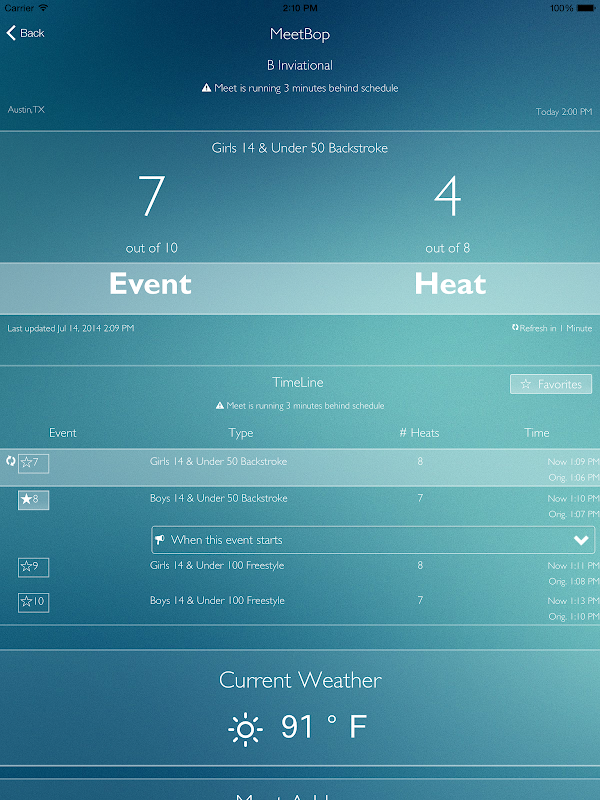Toggle favorite star for event 9
Viewport: 600px width, 800px height.
point(33,567)
